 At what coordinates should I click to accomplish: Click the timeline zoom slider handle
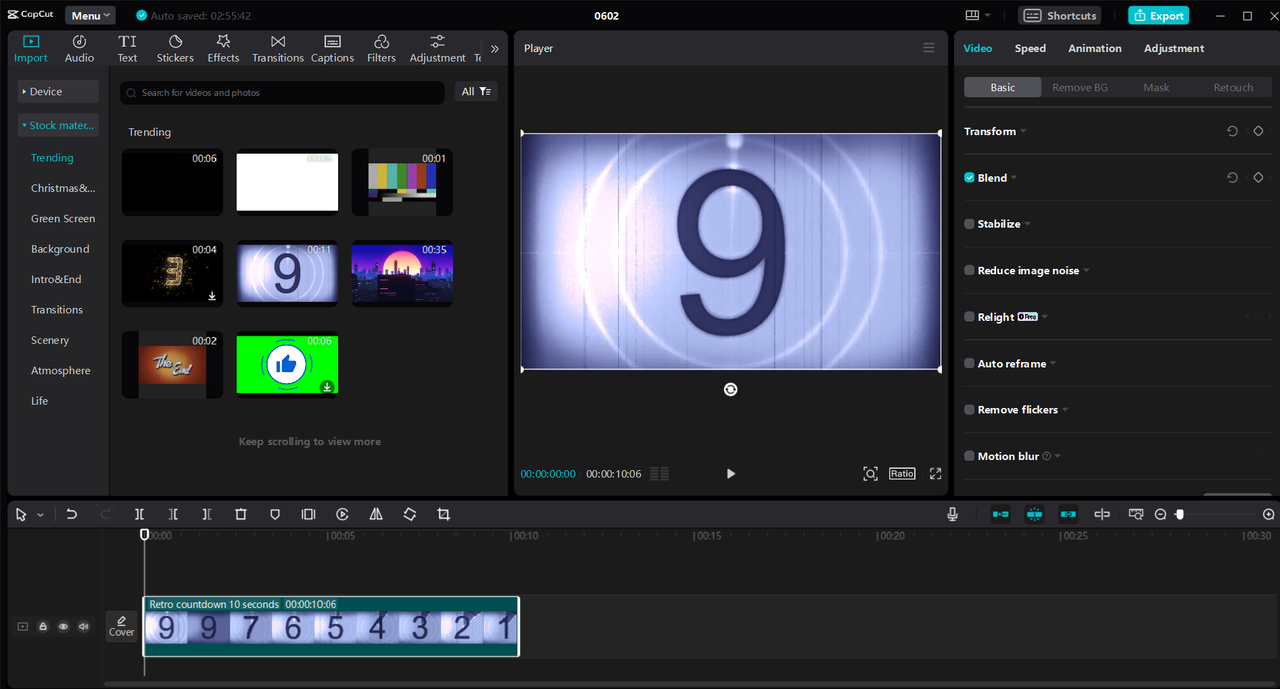tap(1180, 514)
